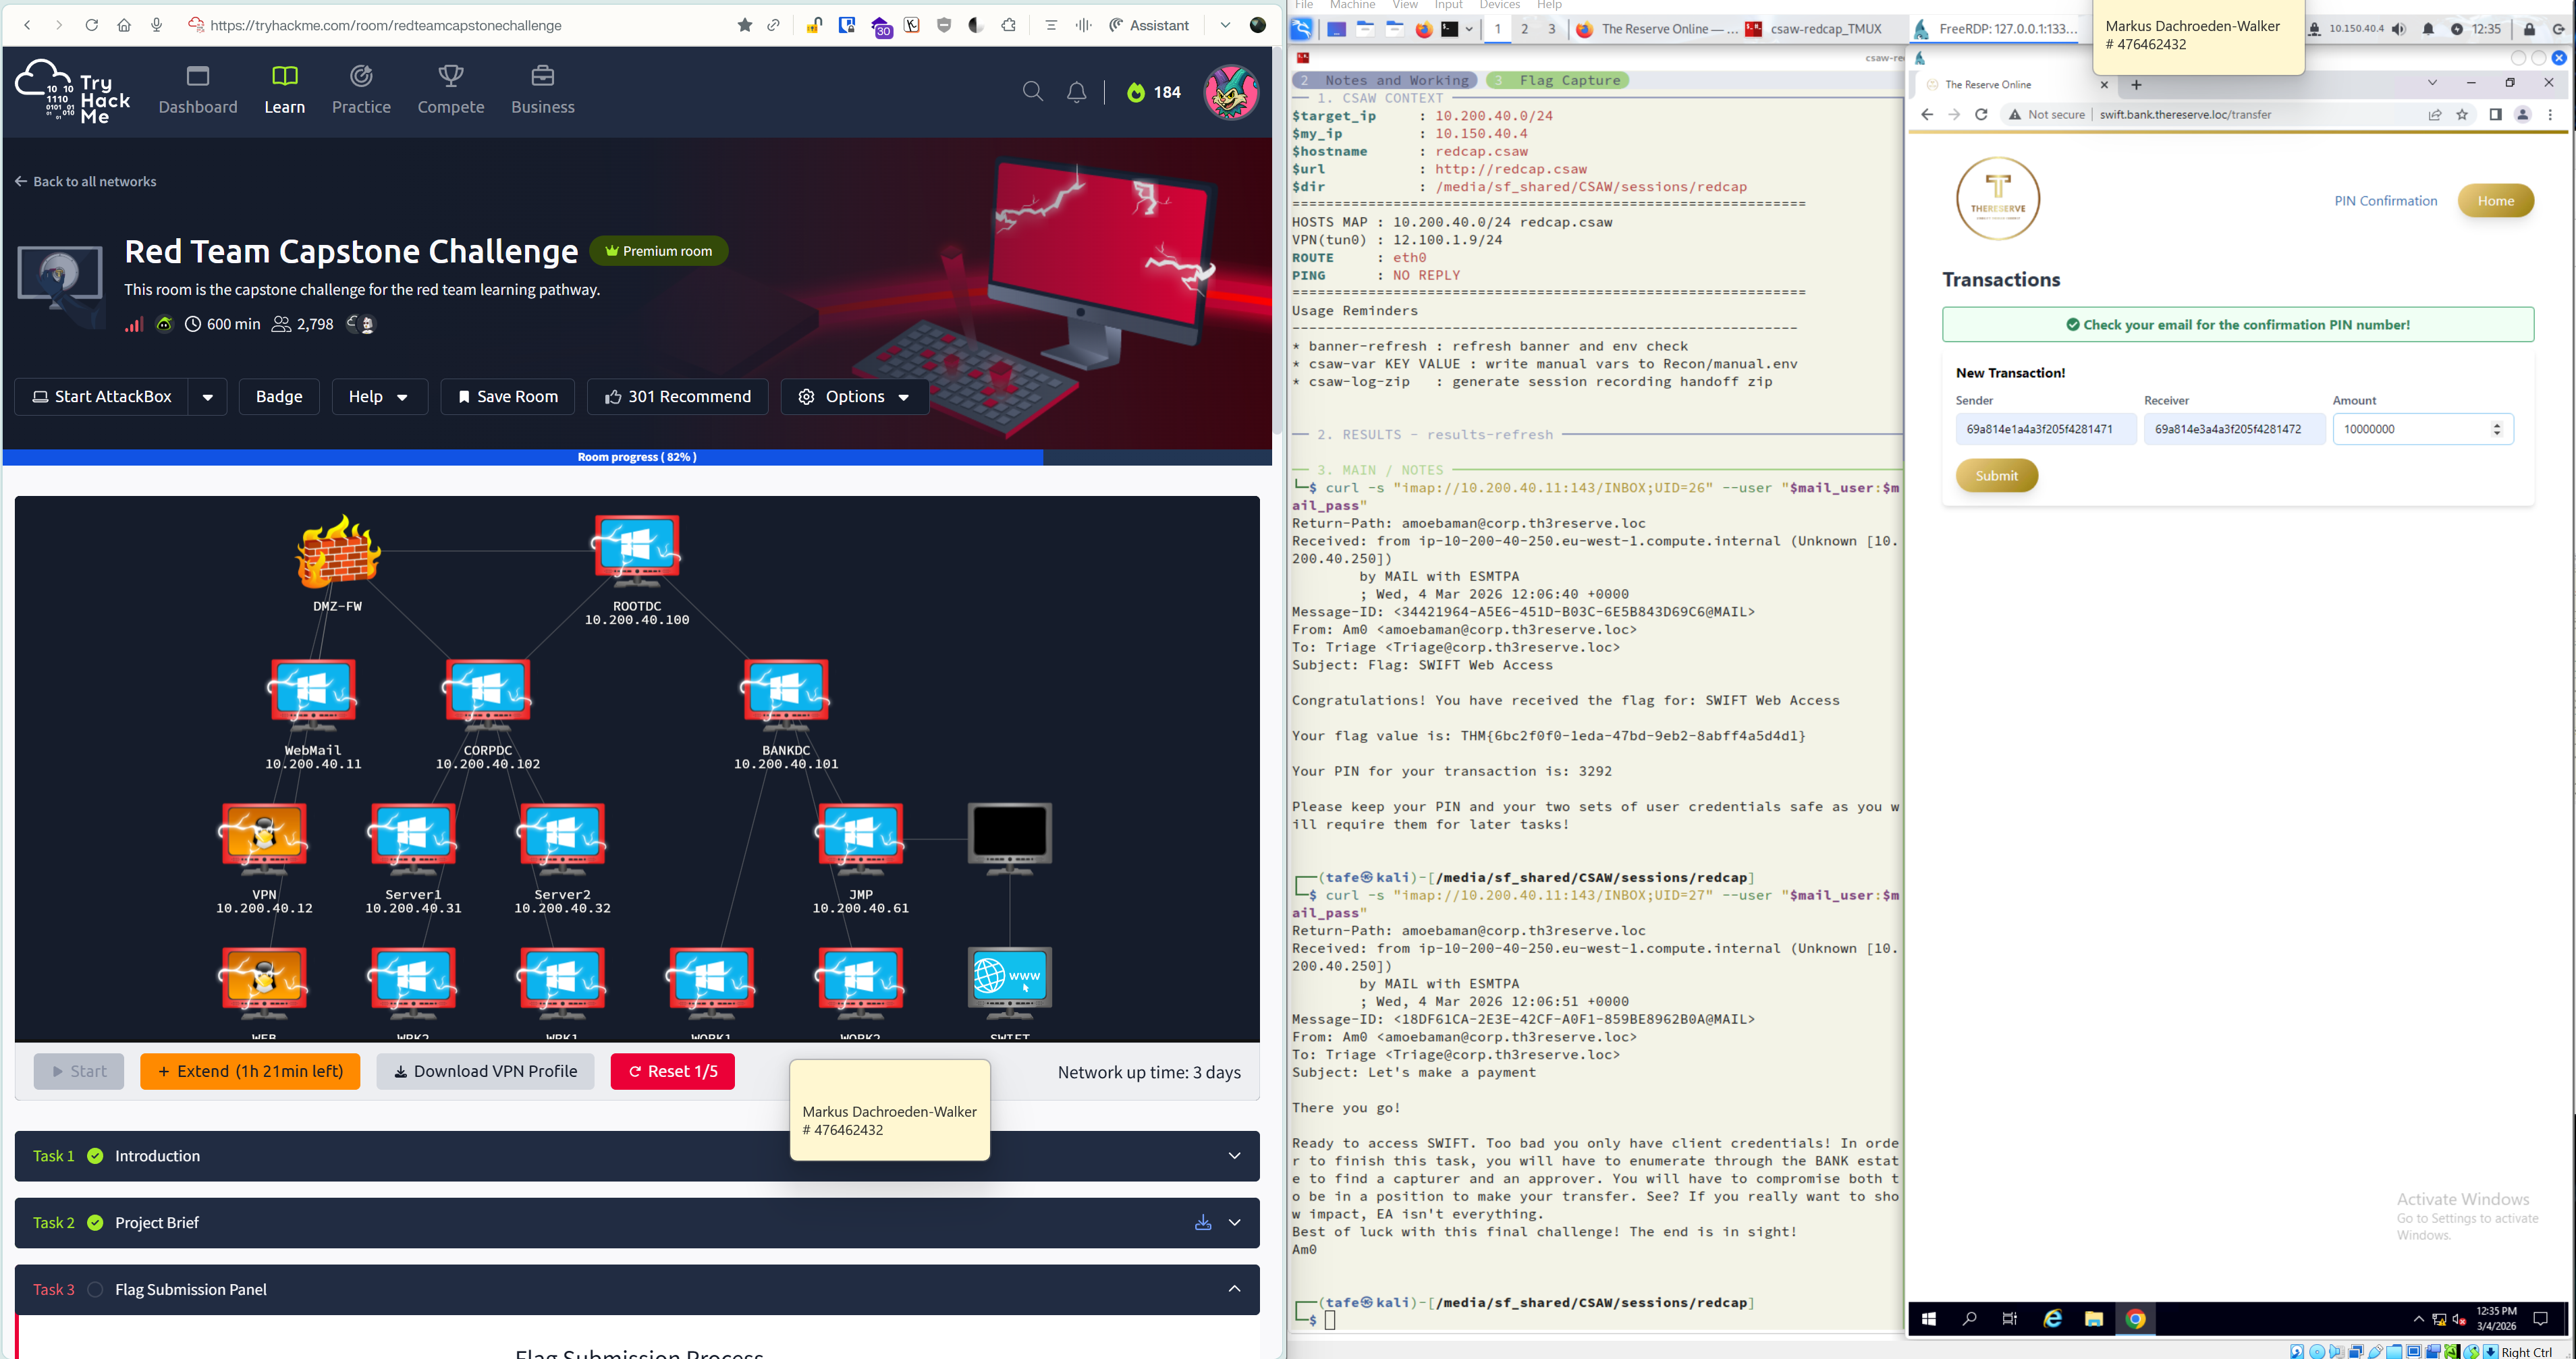Screen dimensions: 2576x1359
Task: Toggle the Task 1 Introduction green checkmark
Action: tap(95, 1156)
